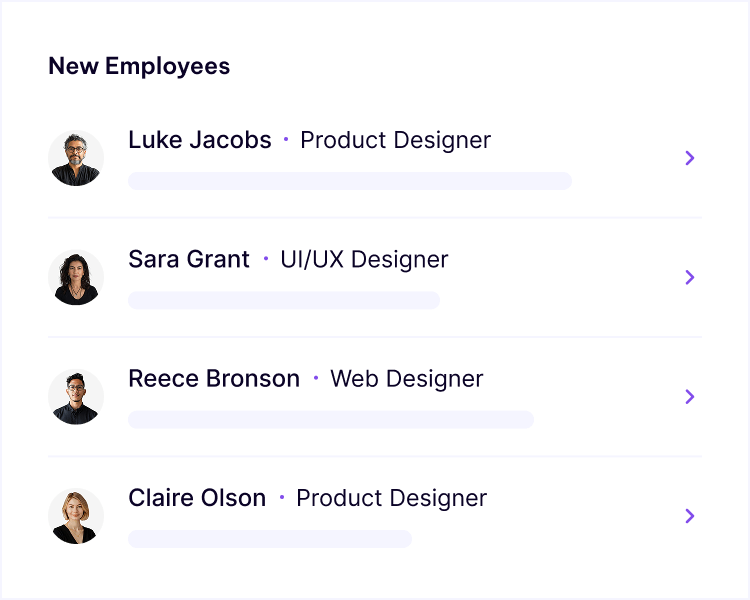The image size is (750, 600).
Task: Click the placeholder bar under Sara Grant
Action: (x=284, y=300)
